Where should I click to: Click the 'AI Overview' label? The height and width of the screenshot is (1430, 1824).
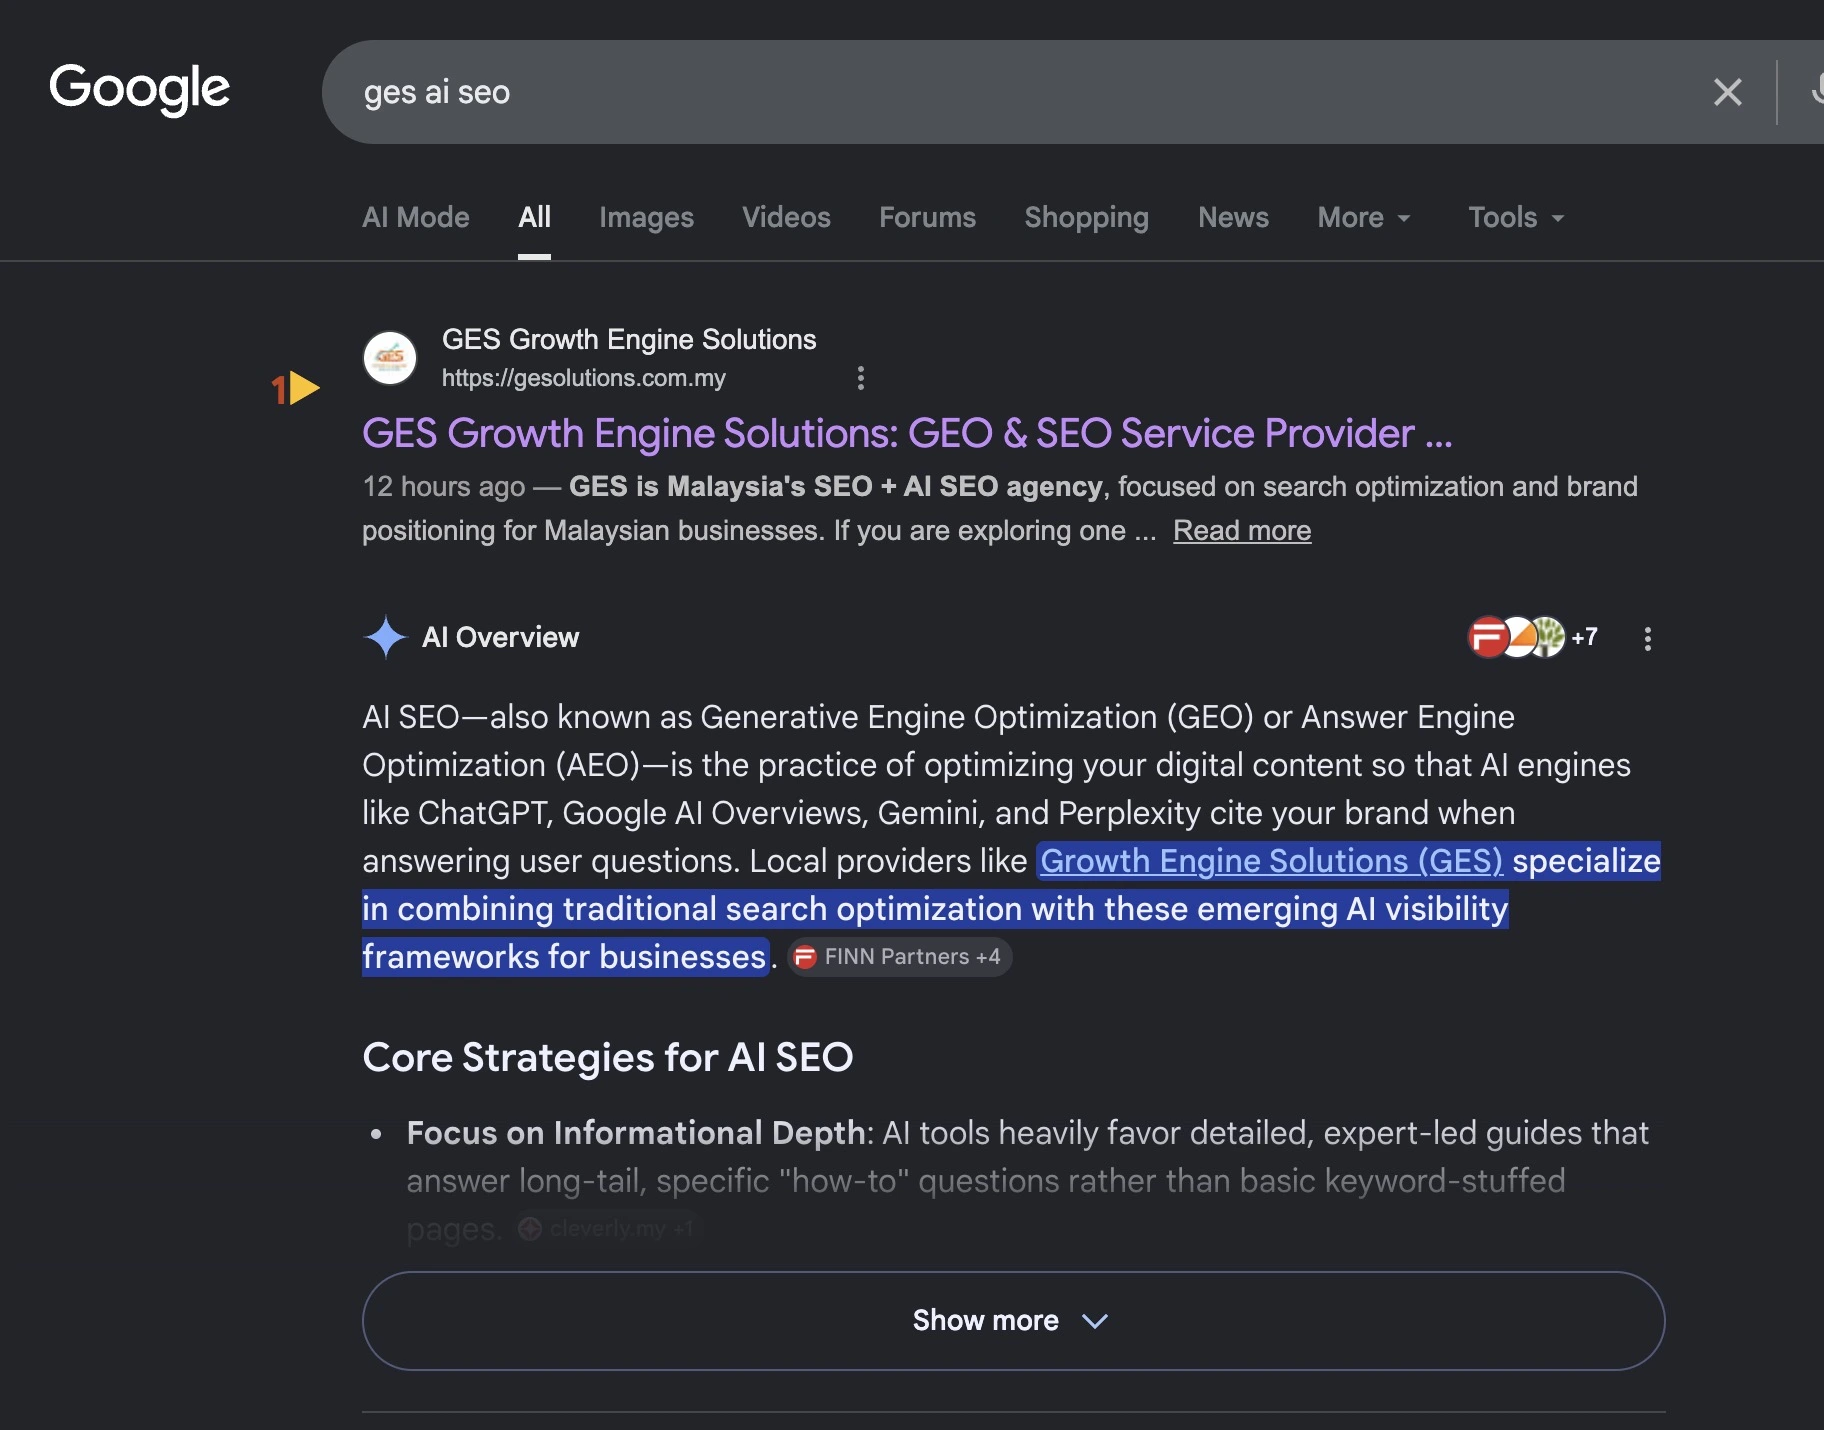(500, 637)
